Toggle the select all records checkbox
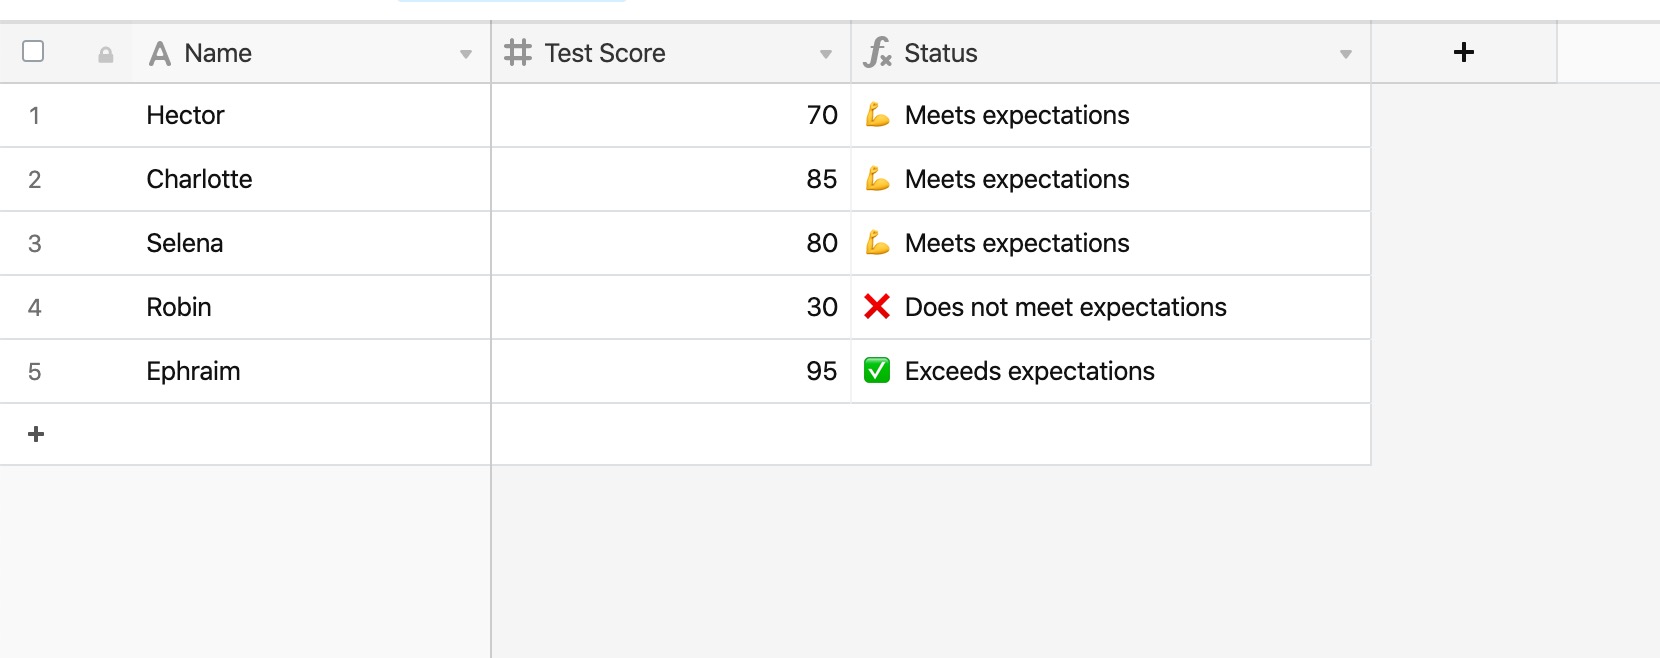The image size is (1660, 658). tap(33, 51)
